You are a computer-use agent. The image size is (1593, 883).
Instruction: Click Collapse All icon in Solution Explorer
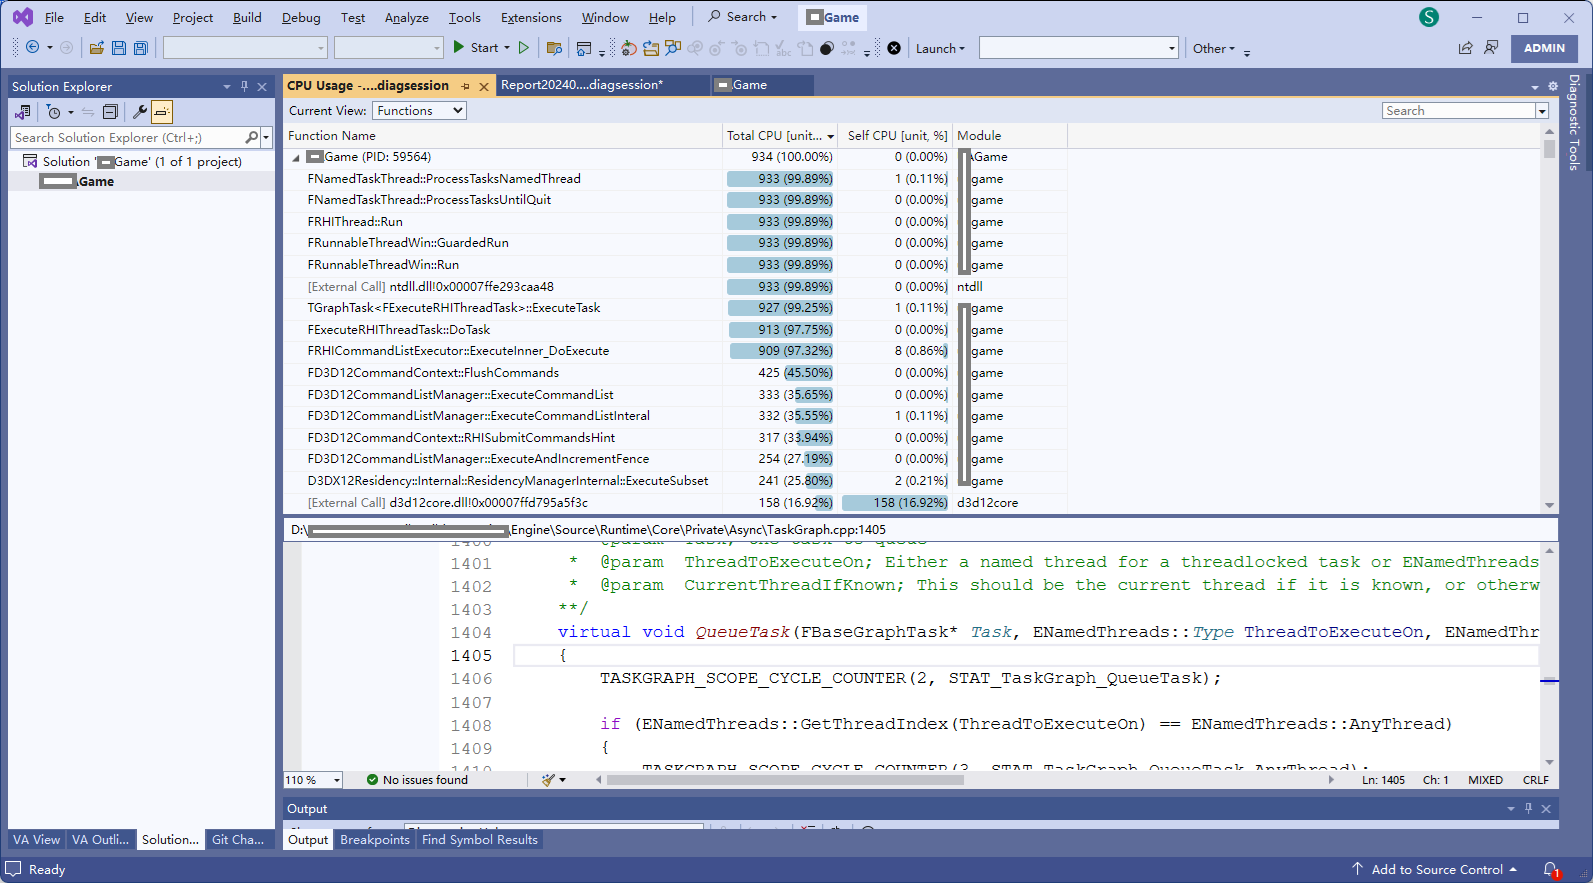[x=111, y=112]
